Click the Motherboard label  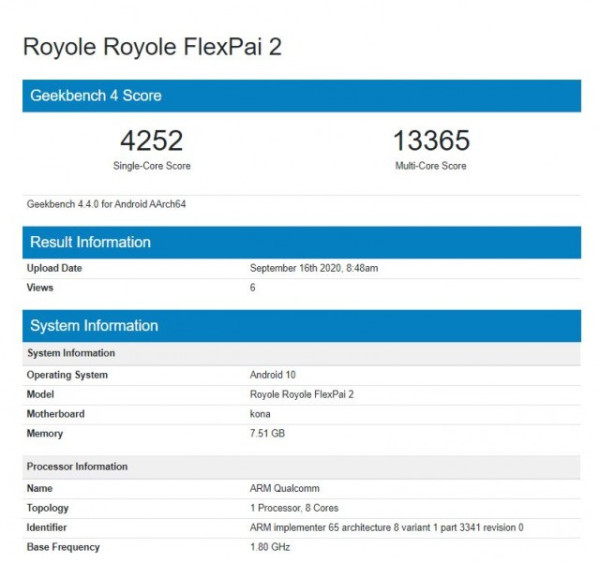(x=55, y=414)
